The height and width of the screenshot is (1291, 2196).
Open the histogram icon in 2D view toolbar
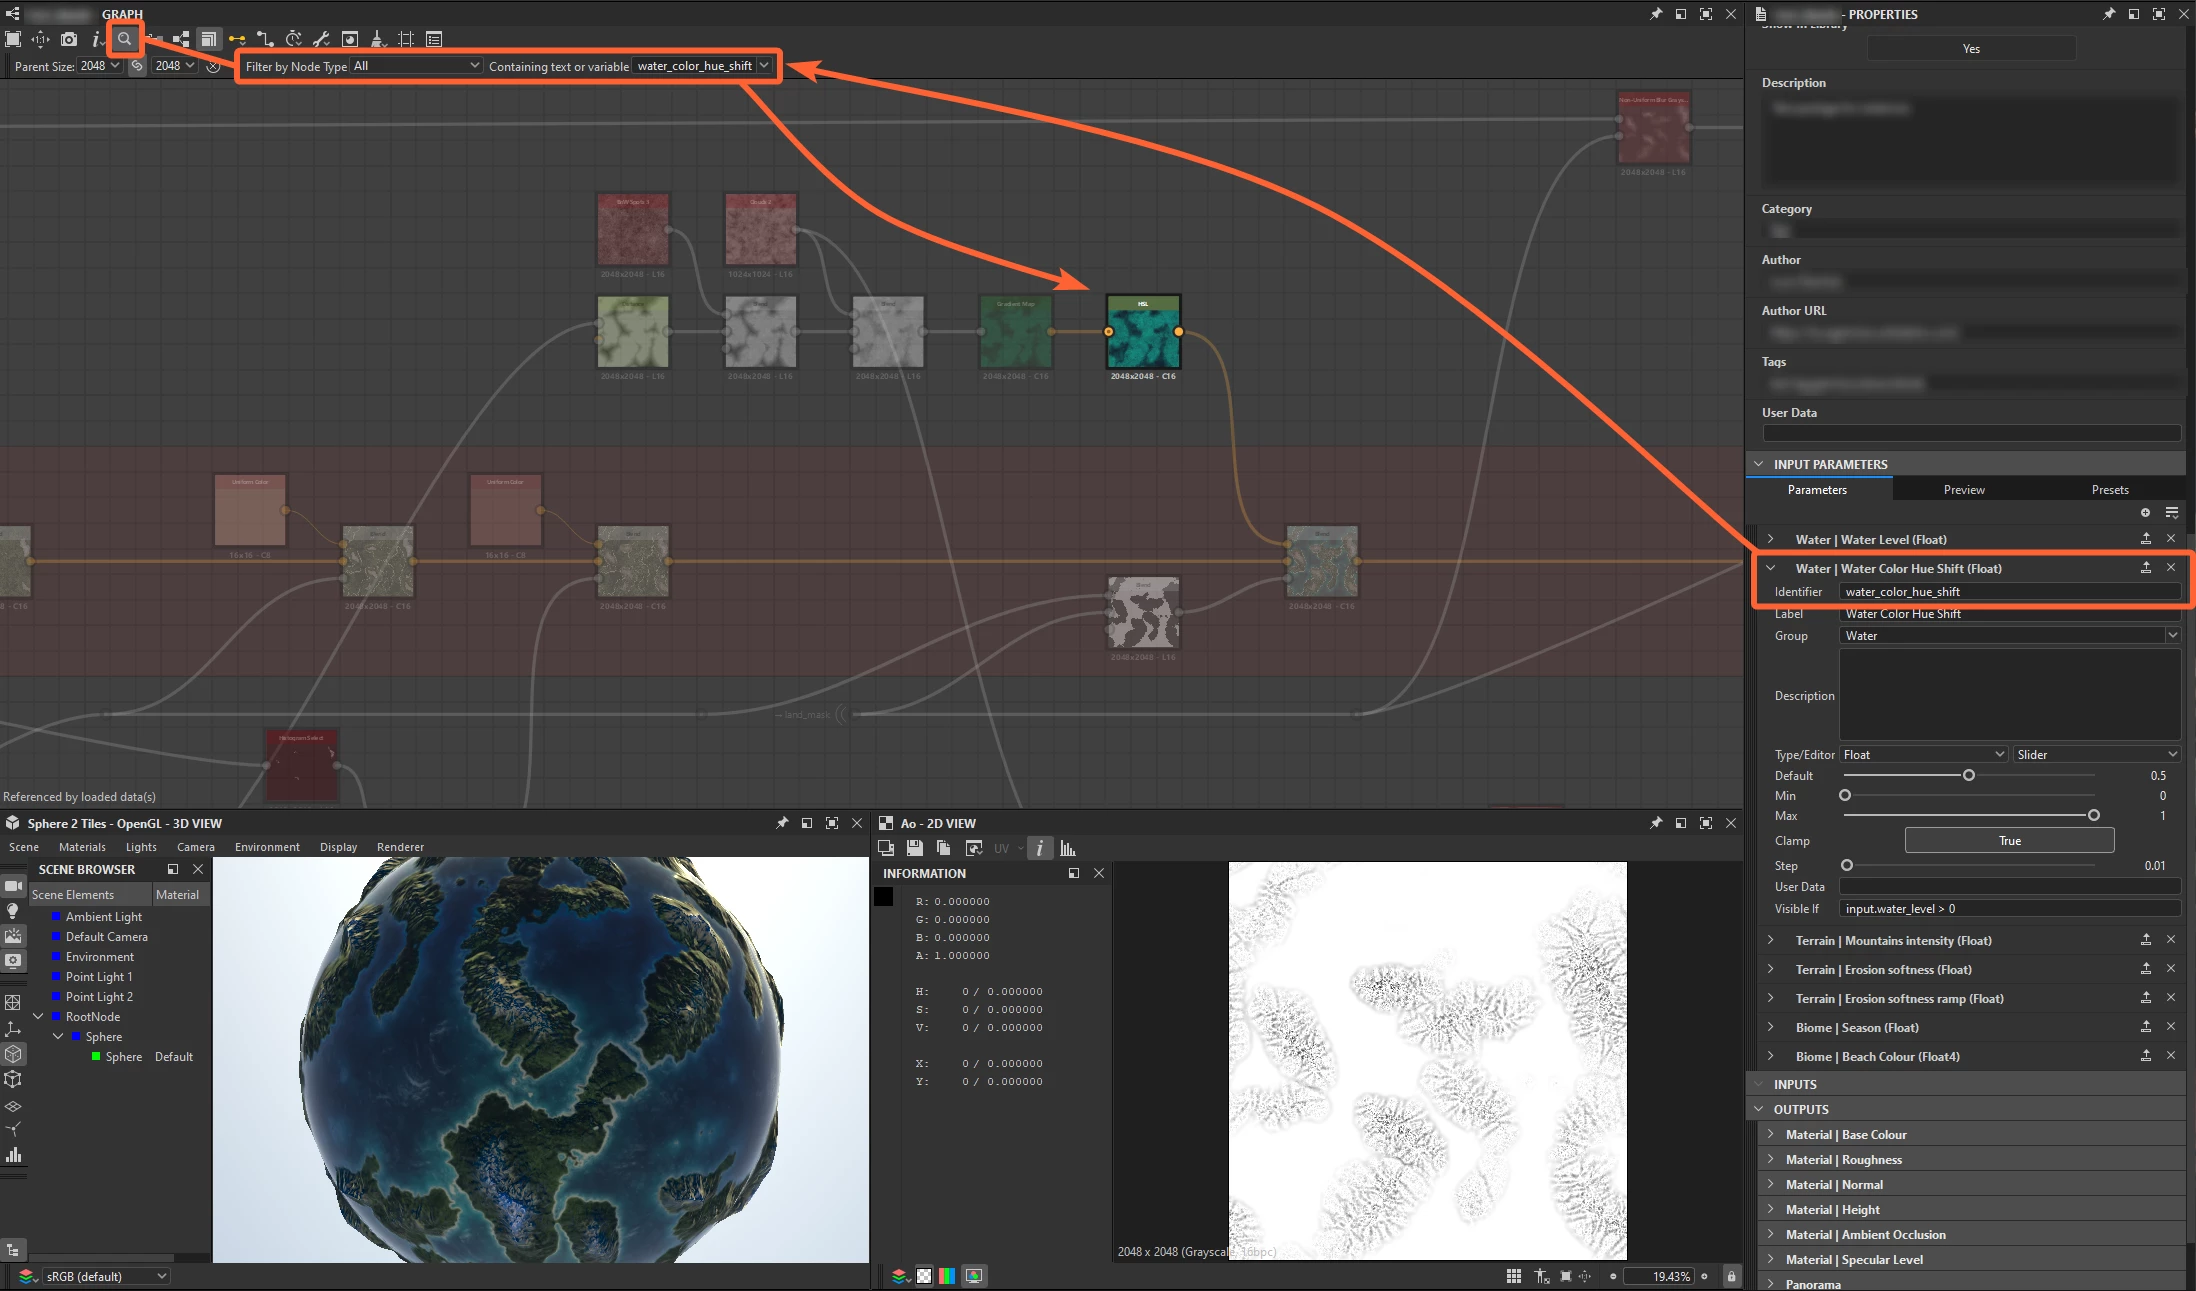point(1067,848)
